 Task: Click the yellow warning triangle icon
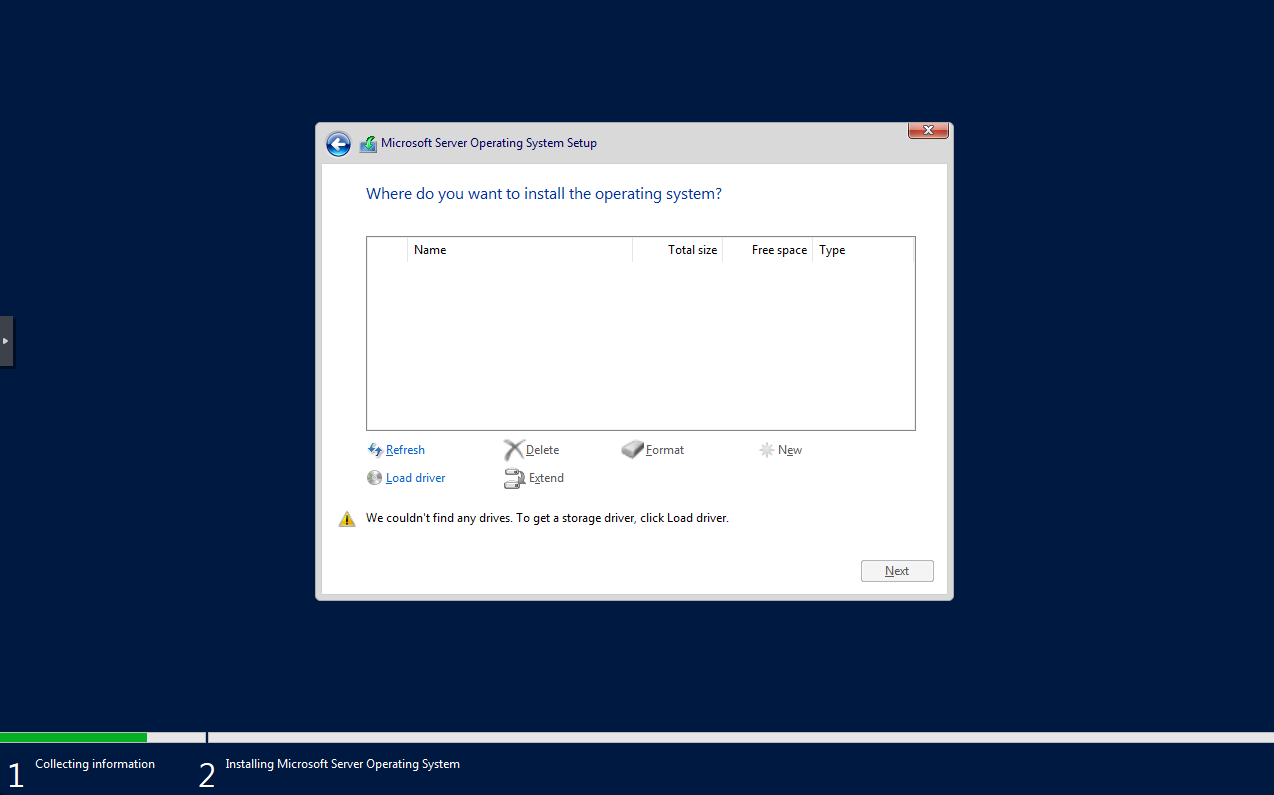coord(347,519)
